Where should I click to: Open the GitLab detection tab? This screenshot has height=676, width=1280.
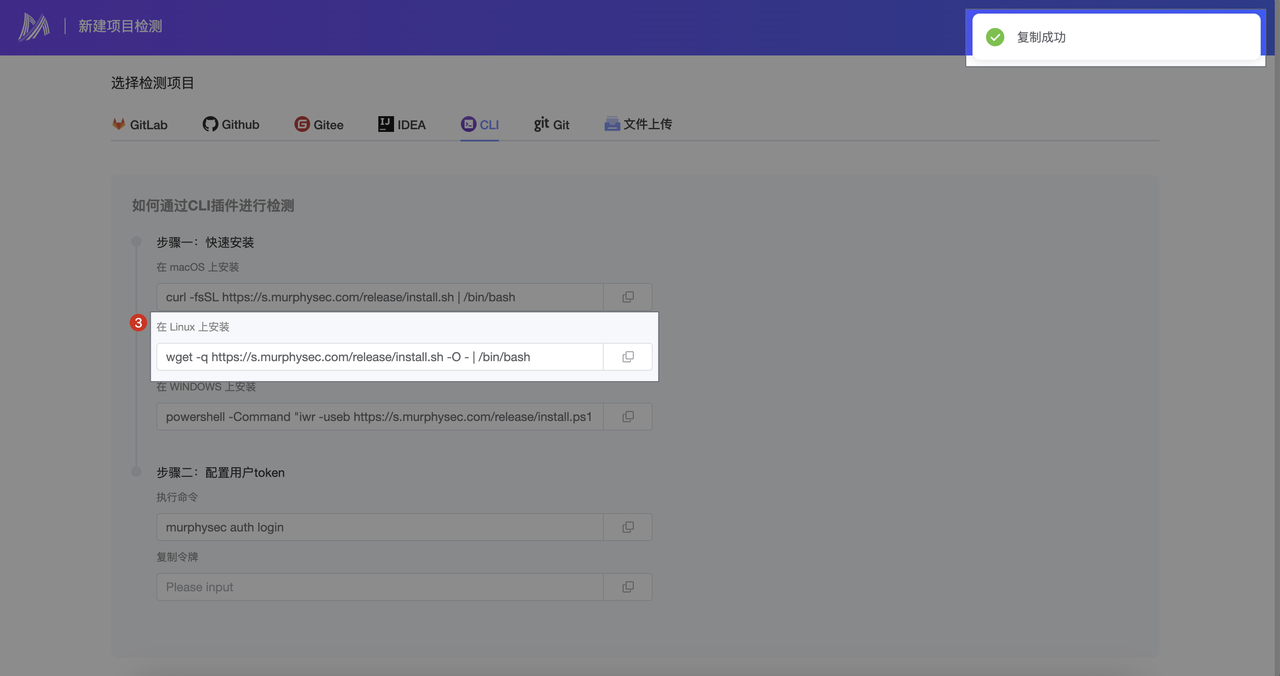pyautogui.click(x=139, y=125)
